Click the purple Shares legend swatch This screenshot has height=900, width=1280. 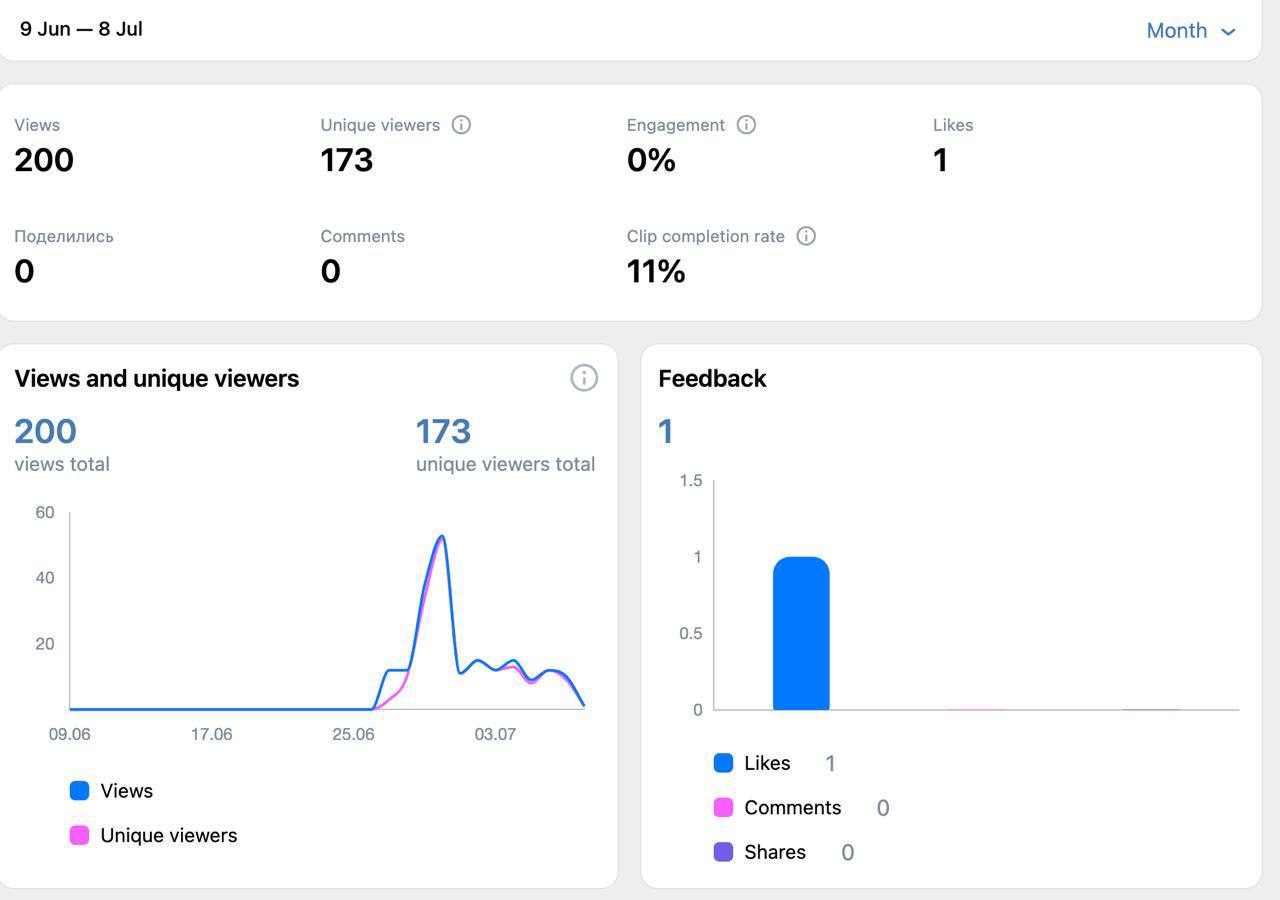tap(723, 852)
